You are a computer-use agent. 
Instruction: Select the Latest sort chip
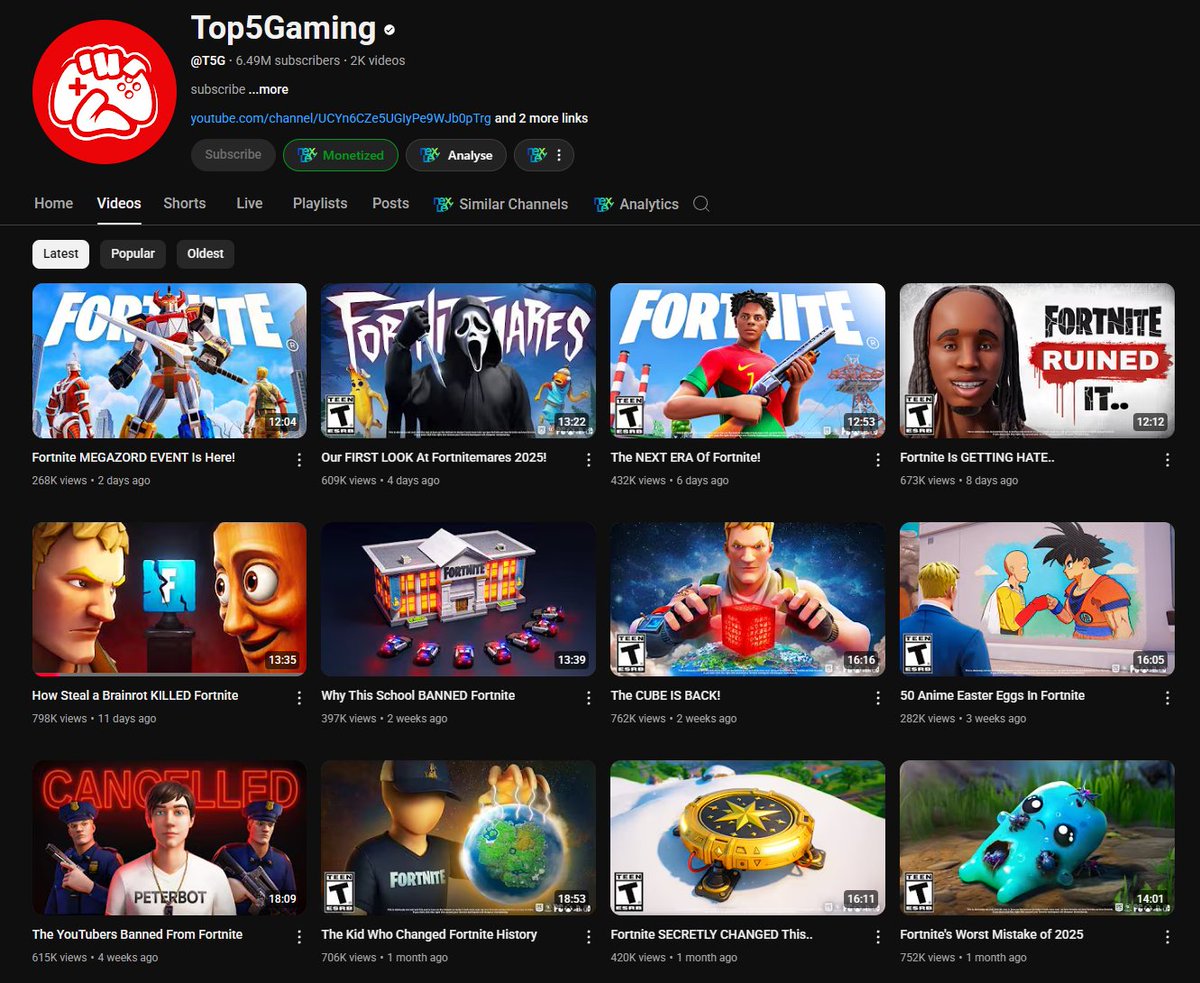click(x=61, y=254)
